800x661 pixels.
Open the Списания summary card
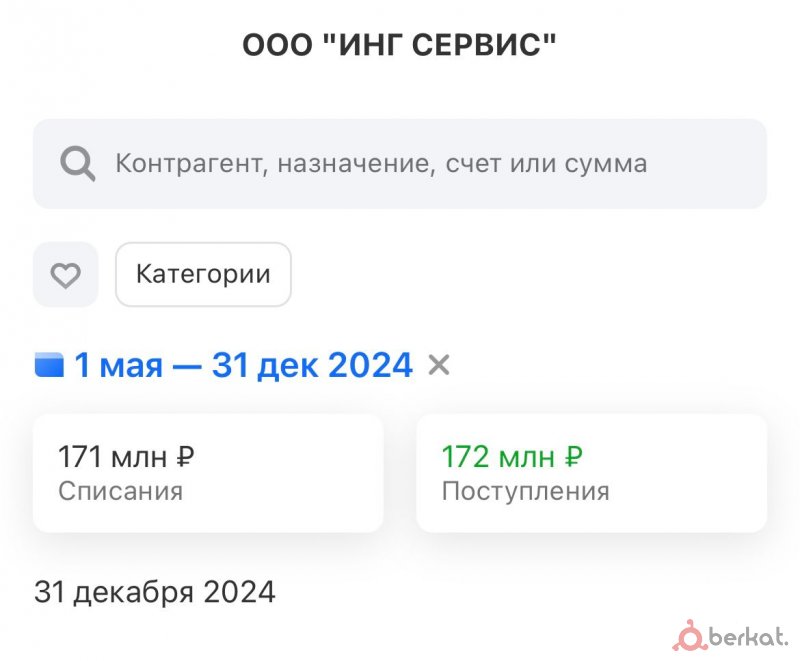[208, 473]
